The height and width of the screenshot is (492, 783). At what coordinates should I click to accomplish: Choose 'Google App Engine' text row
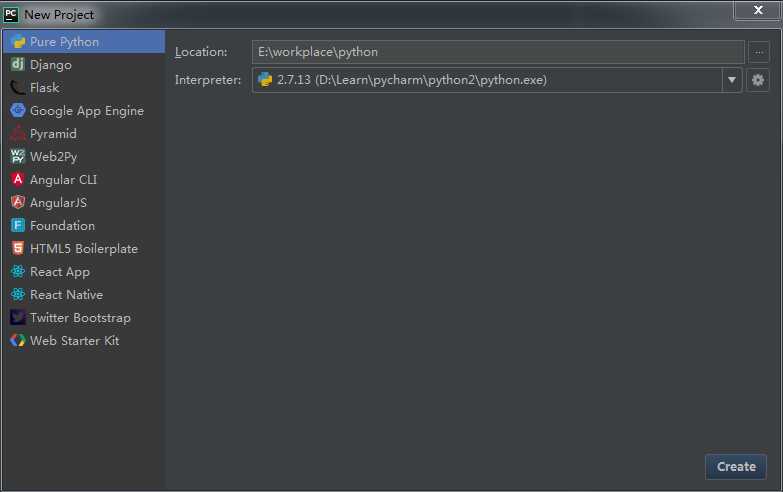tap(87, 111)
